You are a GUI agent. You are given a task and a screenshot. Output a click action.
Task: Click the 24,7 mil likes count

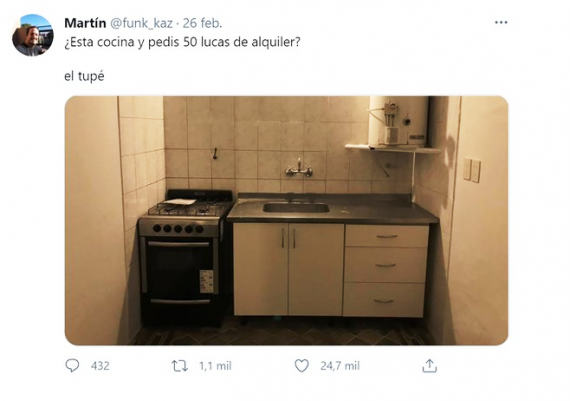(340, 366)
